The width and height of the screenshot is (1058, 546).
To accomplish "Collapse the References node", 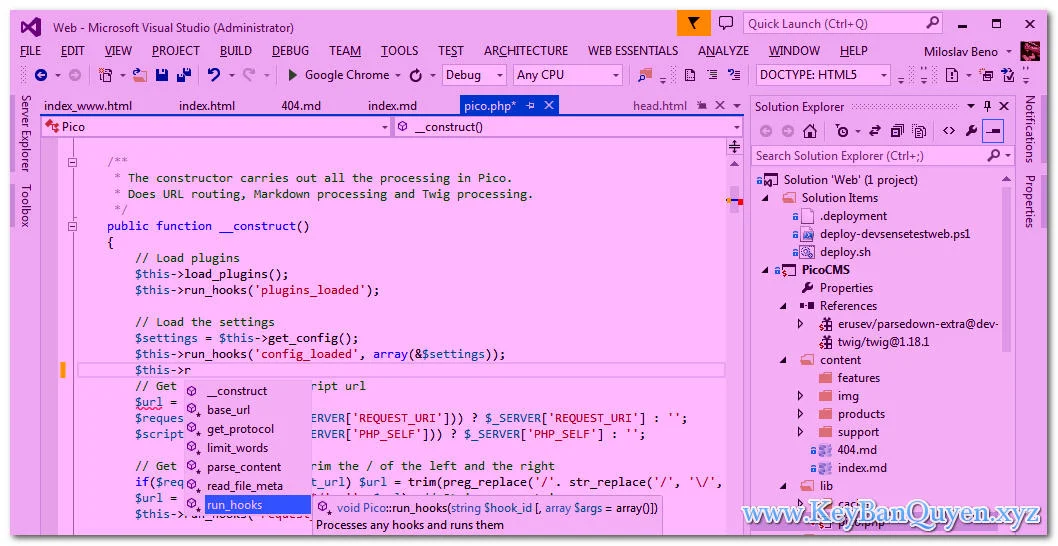I will [783, 306].
